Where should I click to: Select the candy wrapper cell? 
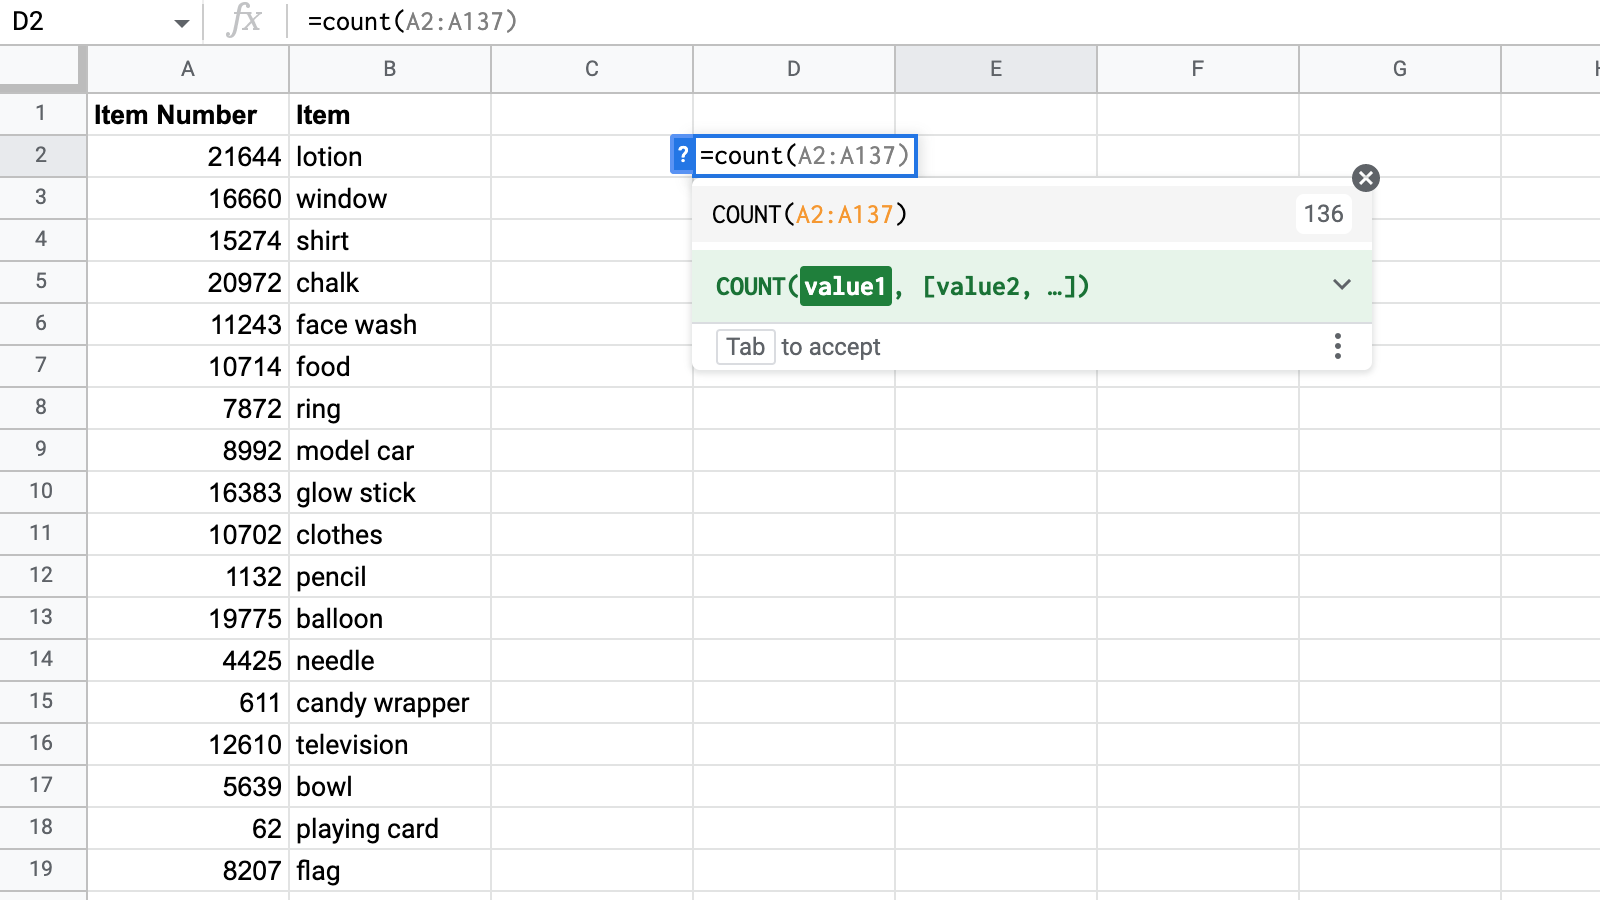click(x=390, y=703)
